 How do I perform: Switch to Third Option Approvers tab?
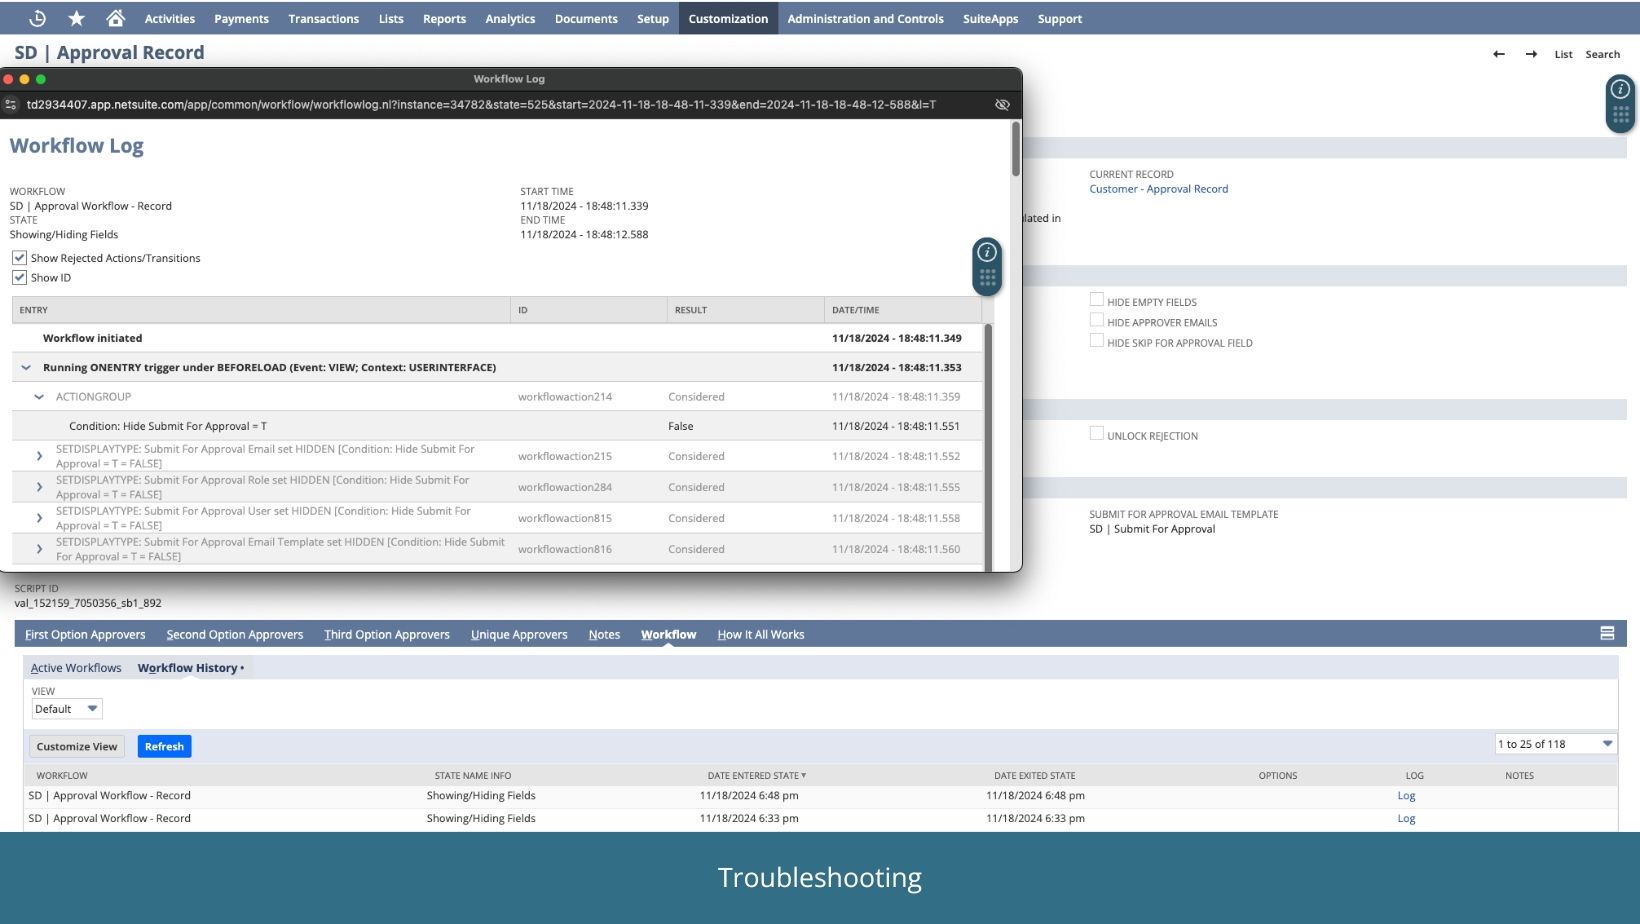coord(387,634)
